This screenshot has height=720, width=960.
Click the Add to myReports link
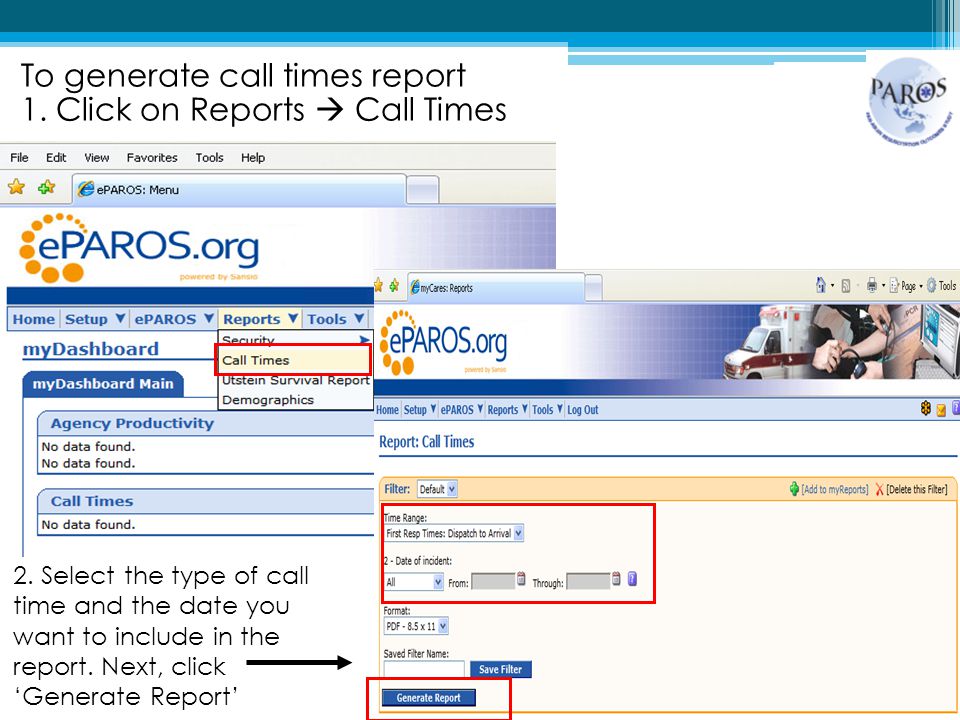pyautogui.click(x=834, y=489)
